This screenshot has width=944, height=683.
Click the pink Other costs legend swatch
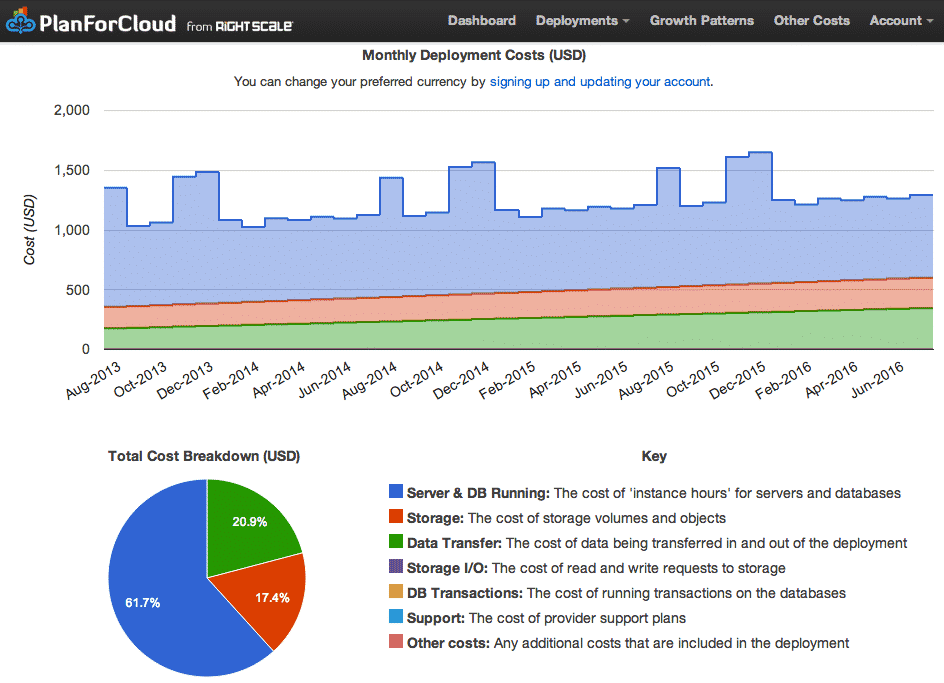pos(395,643)
